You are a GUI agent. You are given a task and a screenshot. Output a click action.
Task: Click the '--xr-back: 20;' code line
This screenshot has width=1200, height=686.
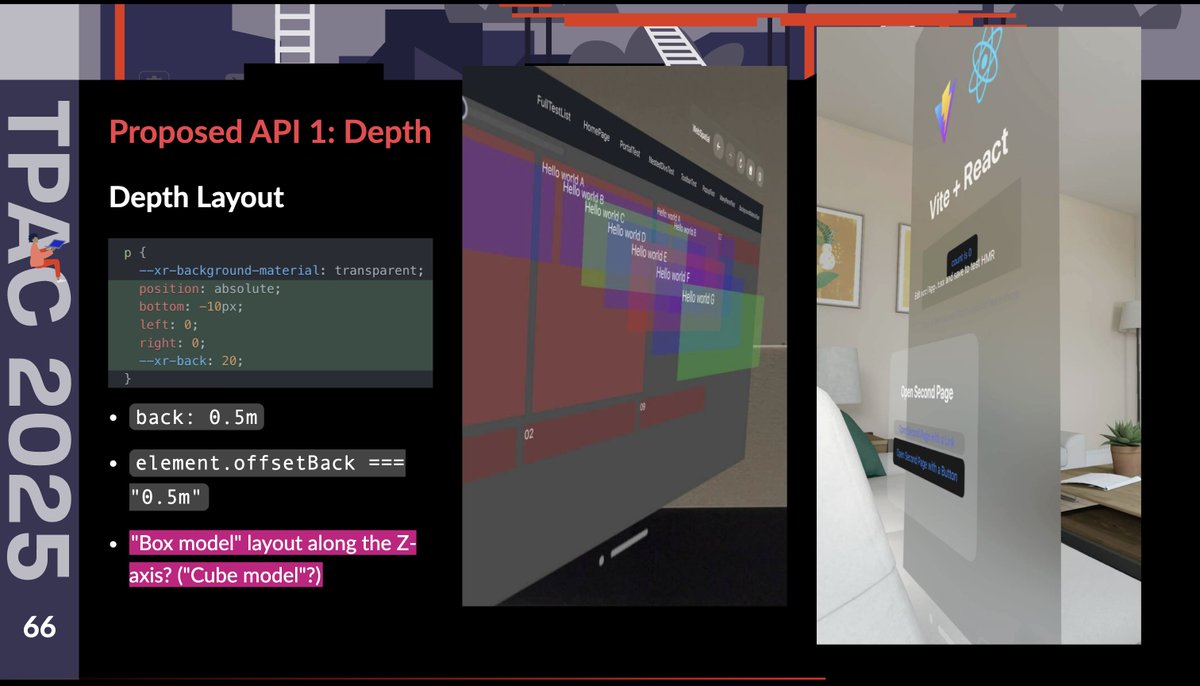192,360
